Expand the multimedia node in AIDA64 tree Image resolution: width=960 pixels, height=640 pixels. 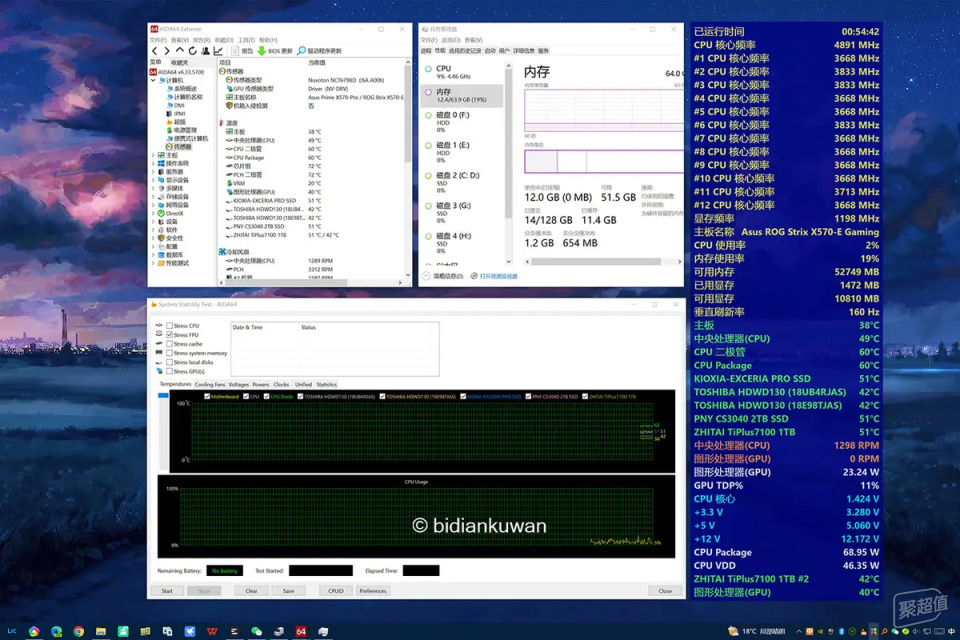[154, 189]
